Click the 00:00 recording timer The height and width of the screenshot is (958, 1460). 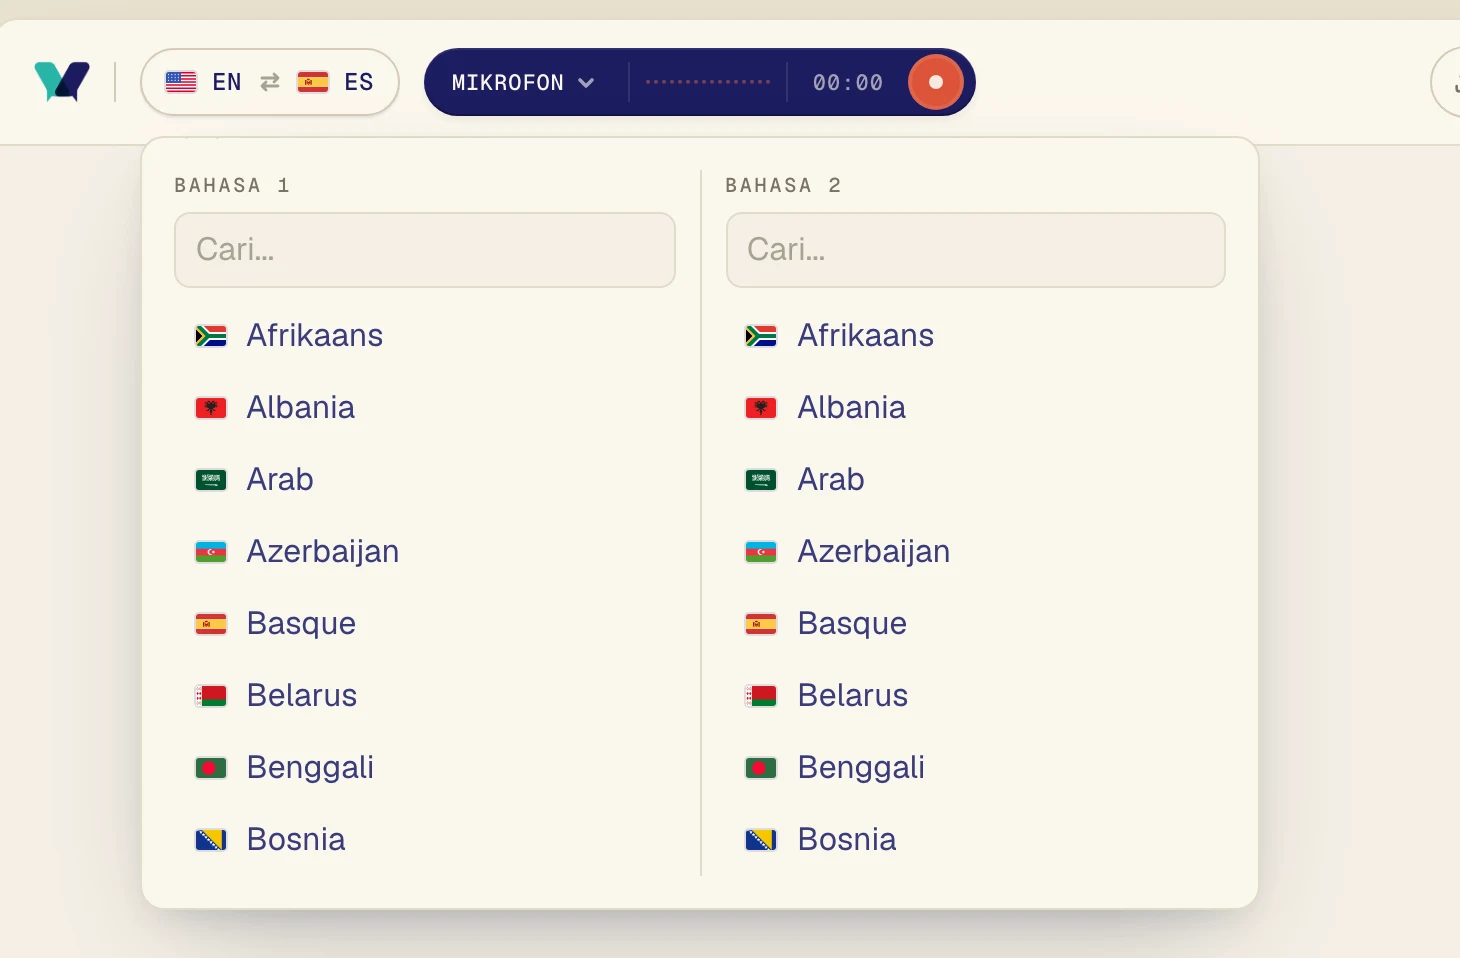848,83
